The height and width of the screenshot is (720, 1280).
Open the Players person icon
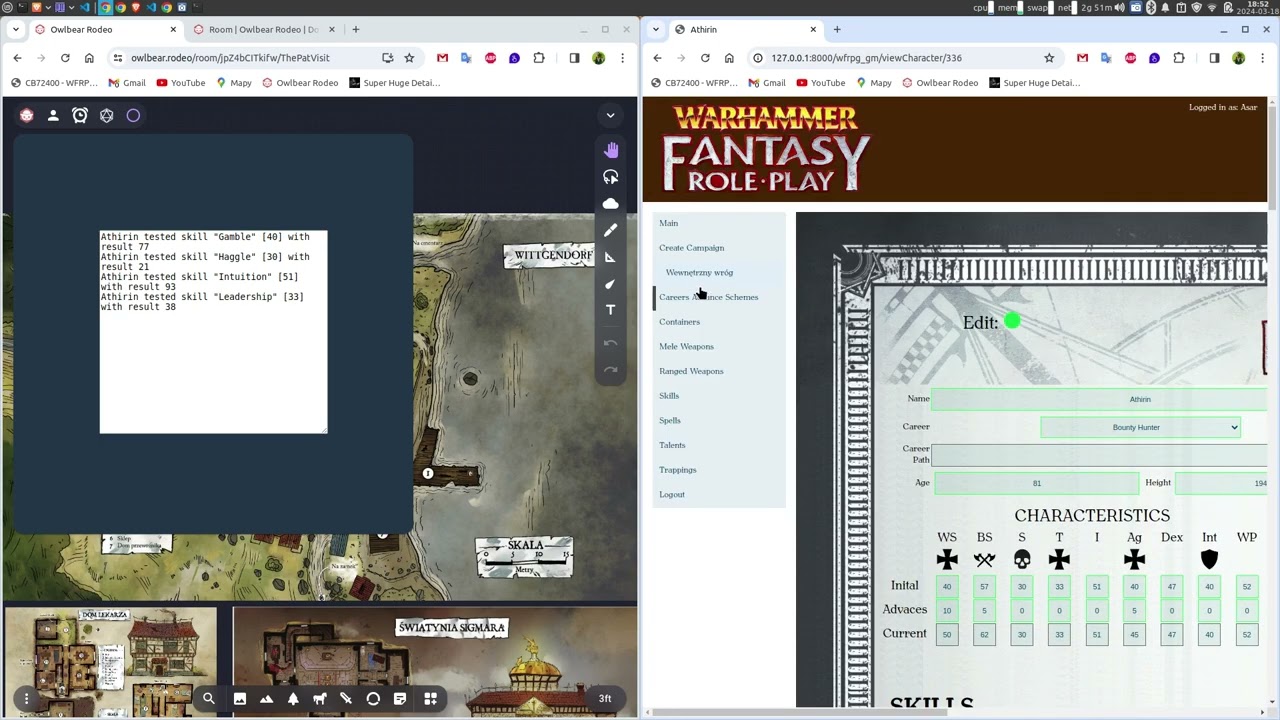click(x=53, y=115)
